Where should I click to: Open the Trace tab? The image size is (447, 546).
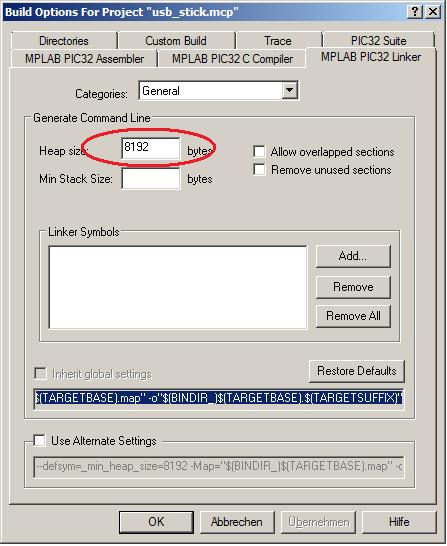point(278,41)
